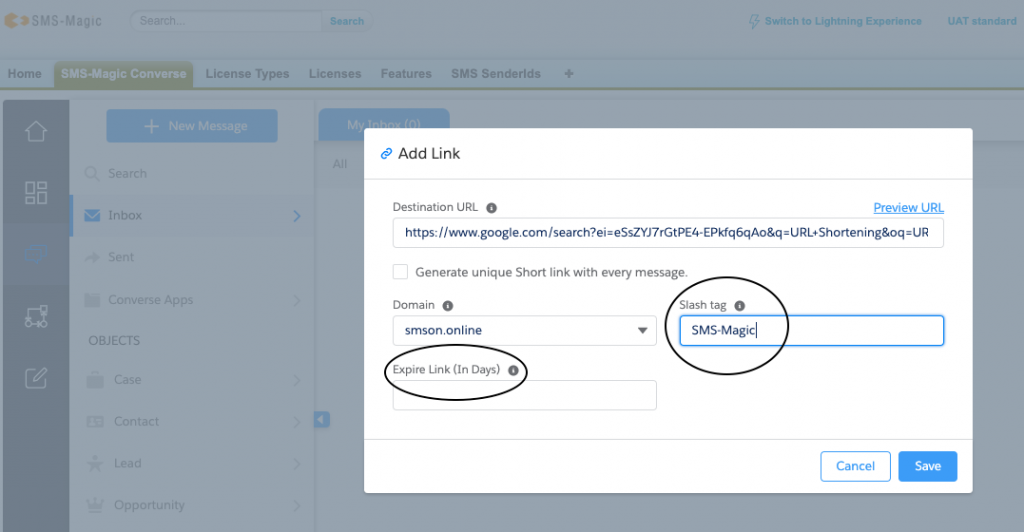
Task: Click the Destination URL input field
Action: pyautogui.click(x=668, y=232)
